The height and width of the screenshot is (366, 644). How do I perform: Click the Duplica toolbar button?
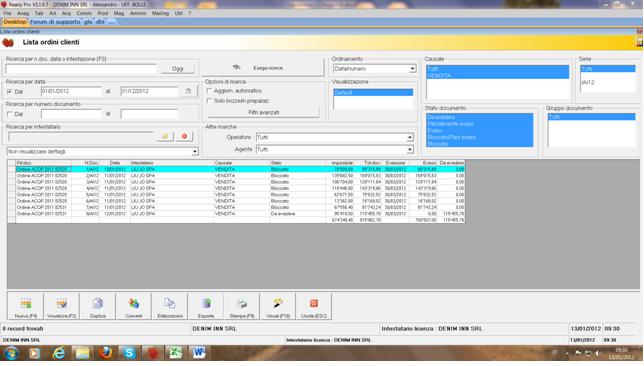click(x=98, y=306)
